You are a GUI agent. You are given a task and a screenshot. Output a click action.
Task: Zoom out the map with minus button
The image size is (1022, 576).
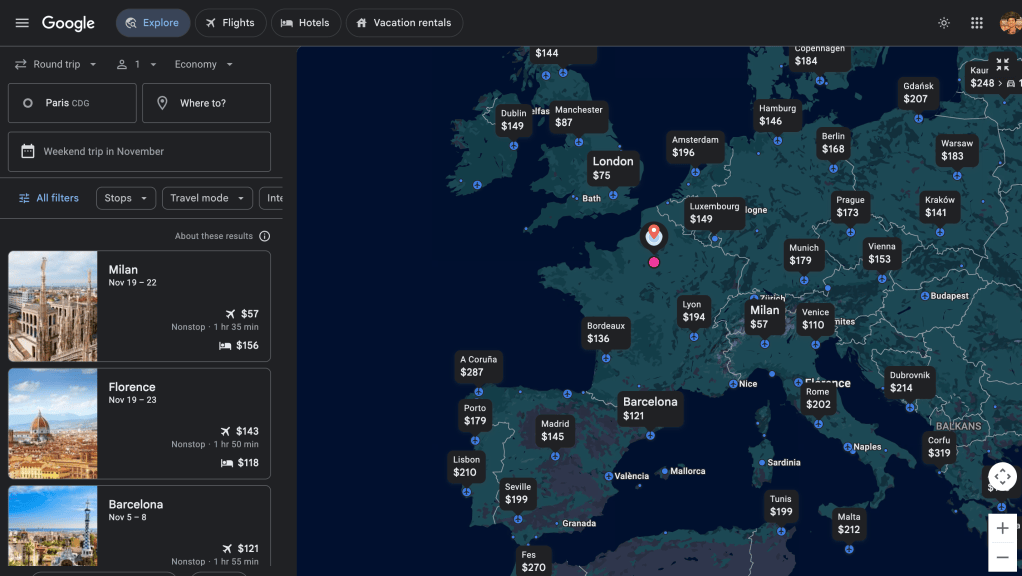click(x=1002, y=558)
